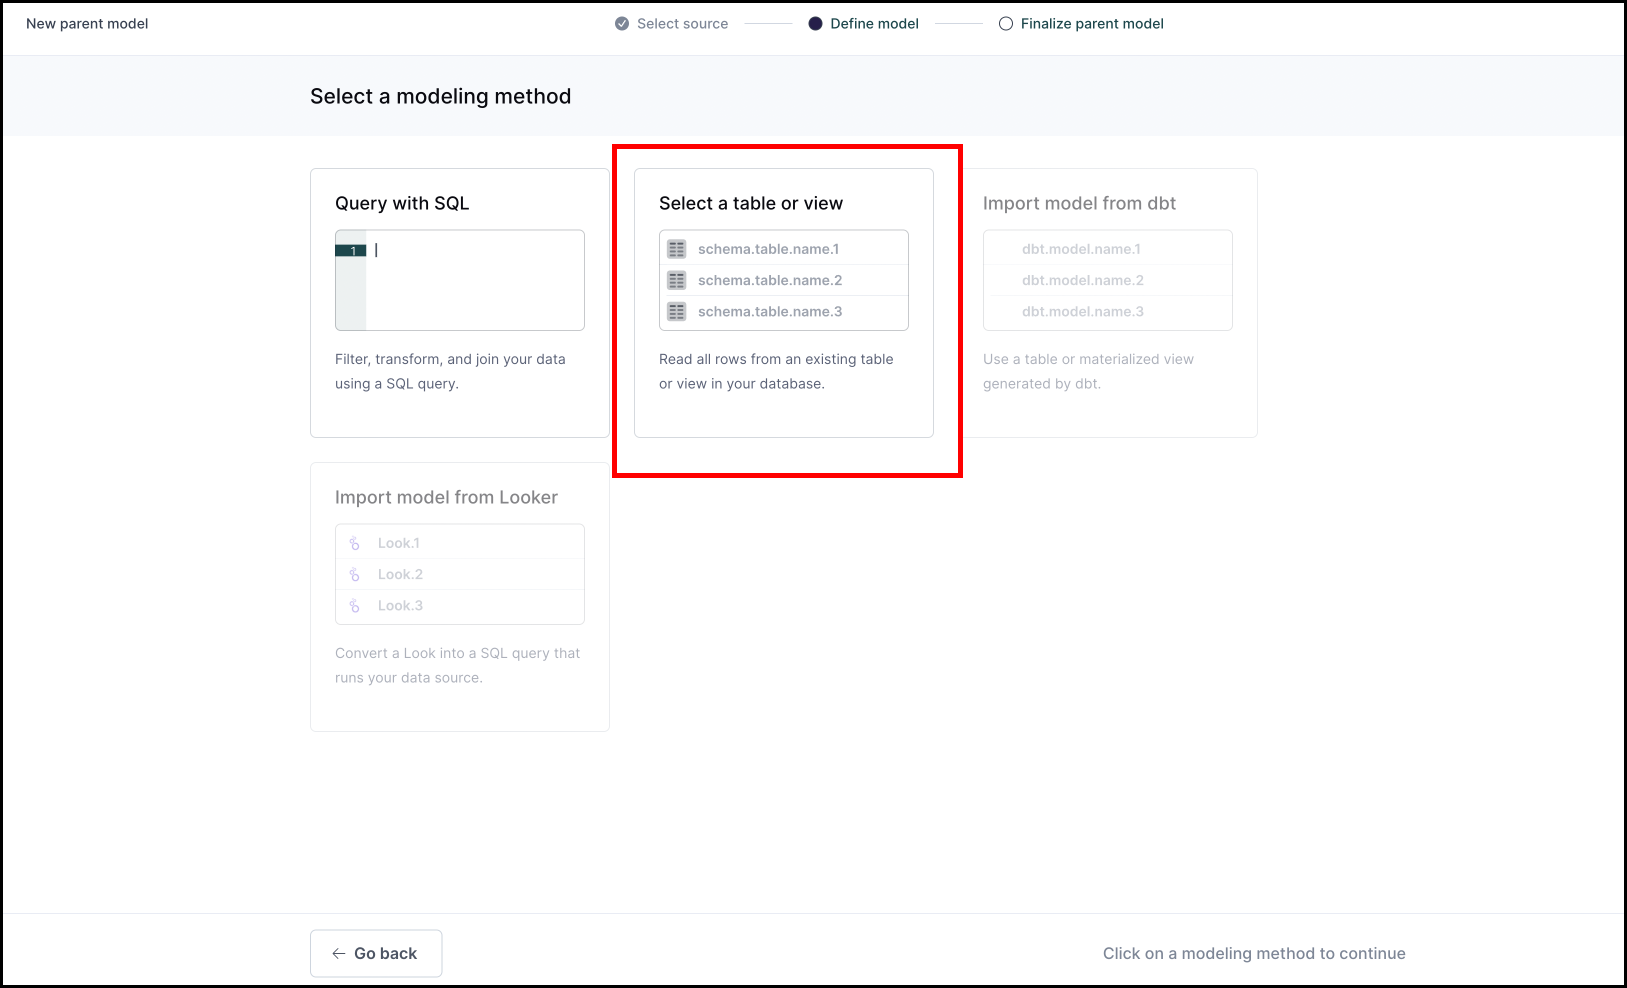Screen dimensions: 1627x988
Task: Click the Looker icon beside Look.3
Action: (x=354, y=606)
